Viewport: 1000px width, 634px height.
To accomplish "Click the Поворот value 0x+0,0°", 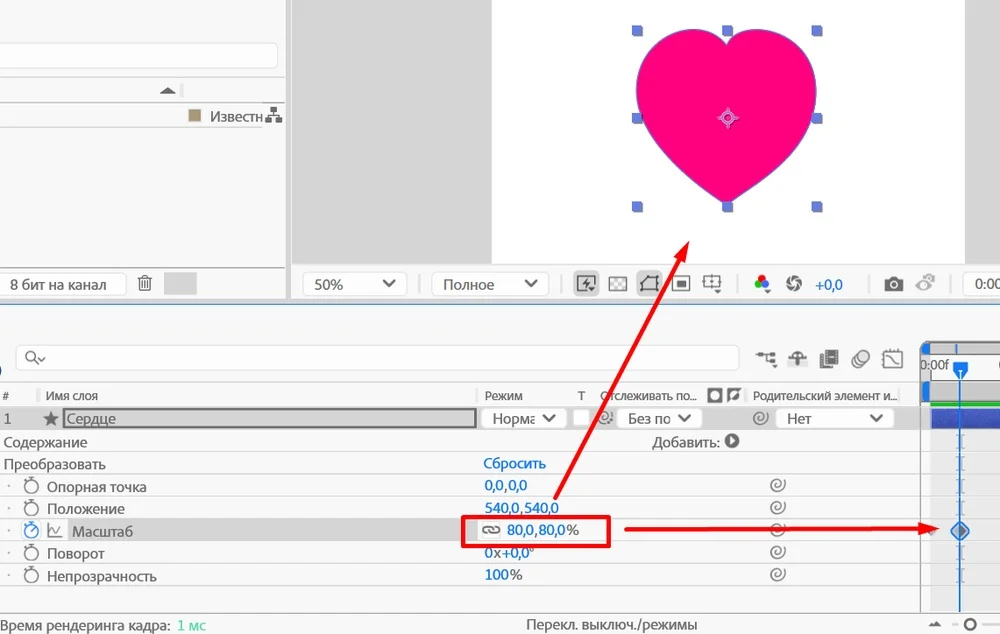I will tap(508, 552).
